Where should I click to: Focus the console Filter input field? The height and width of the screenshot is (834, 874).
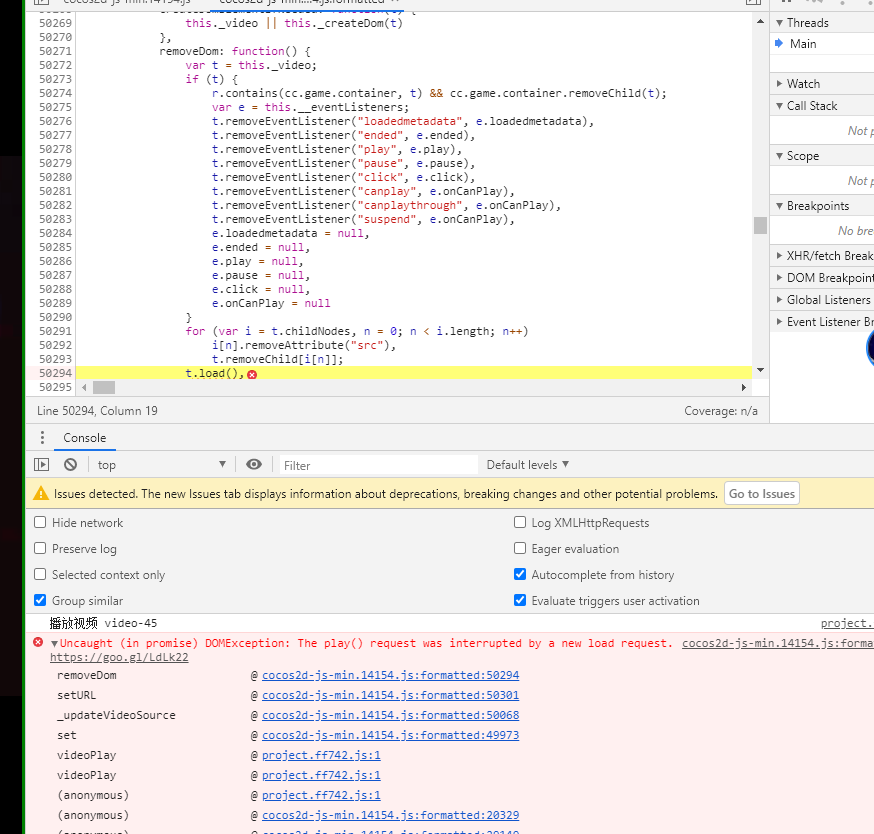pos(378,465)
